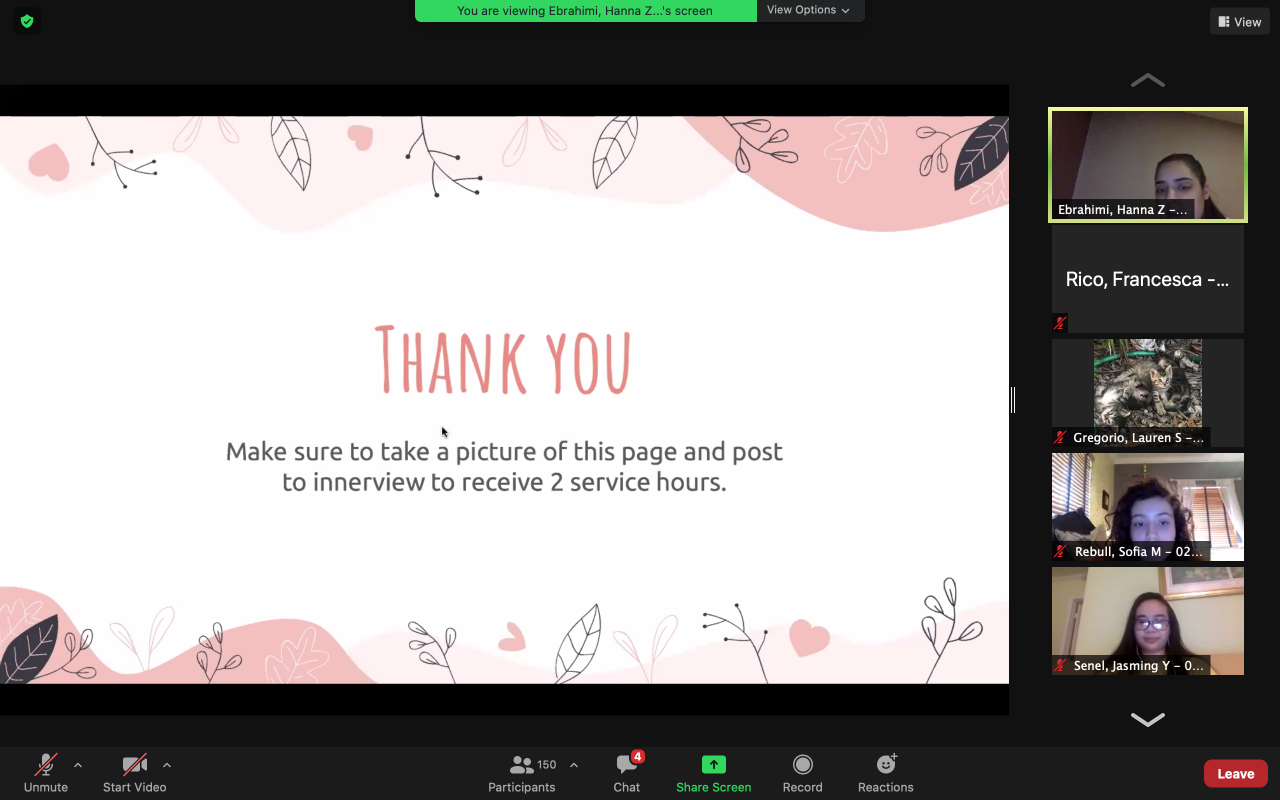The width and height of the screenshot is (1280, 800).
Task: Click the participant count 150
Action: 547,765
